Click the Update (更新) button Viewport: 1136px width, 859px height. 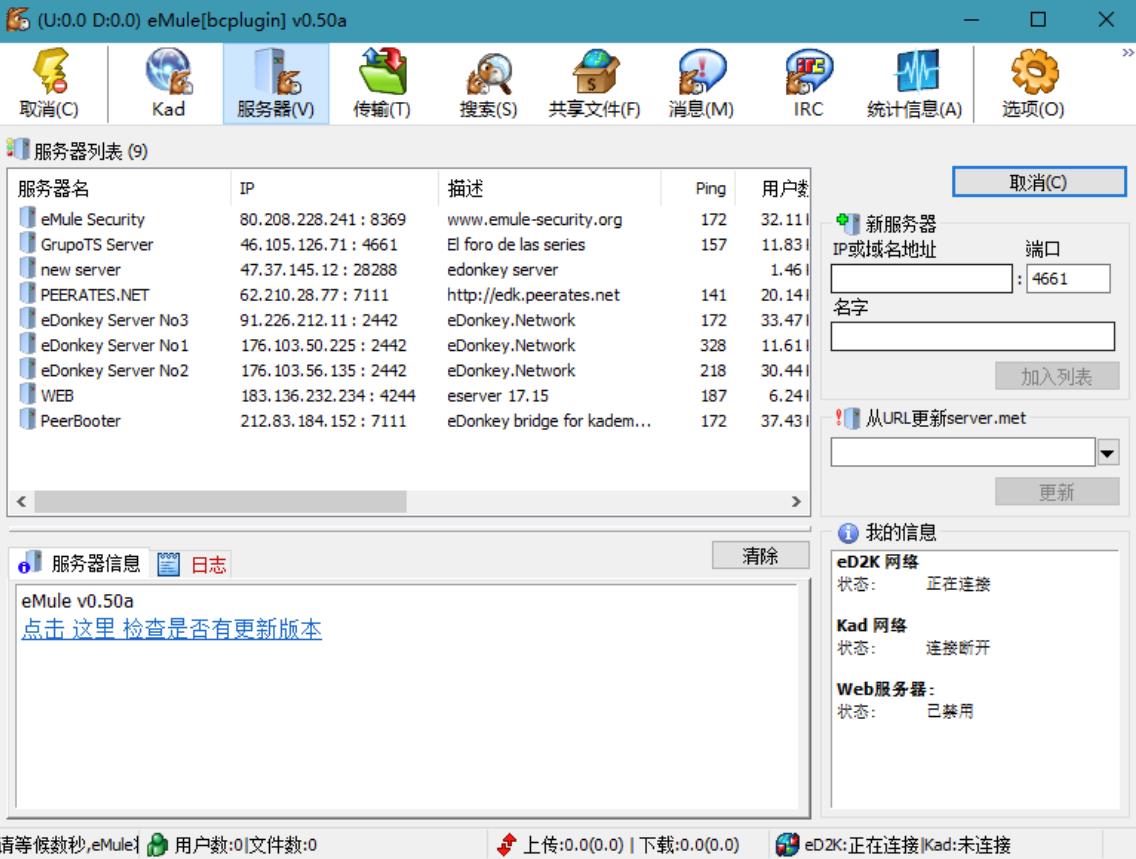click(1056, 493)
